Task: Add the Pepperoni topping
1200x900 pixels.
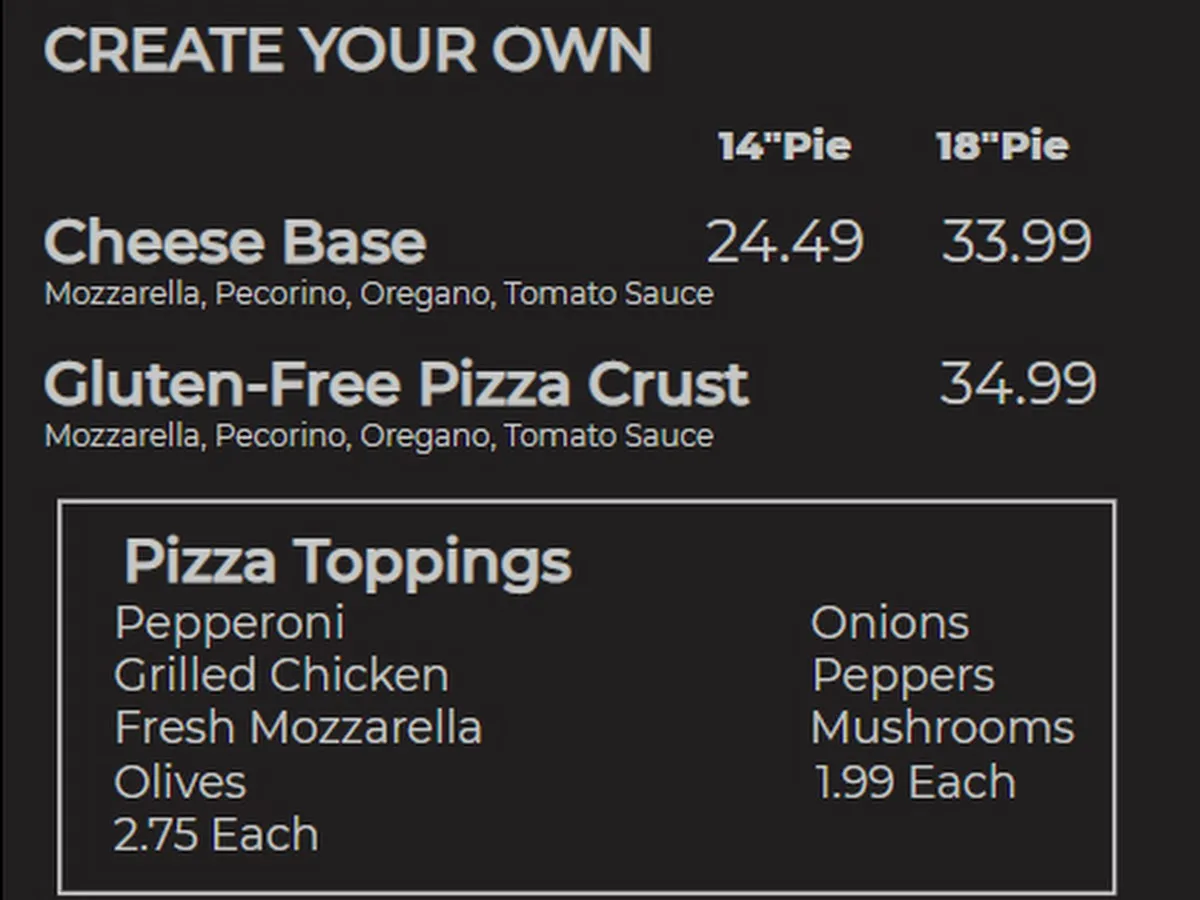Action: (229, 623)
